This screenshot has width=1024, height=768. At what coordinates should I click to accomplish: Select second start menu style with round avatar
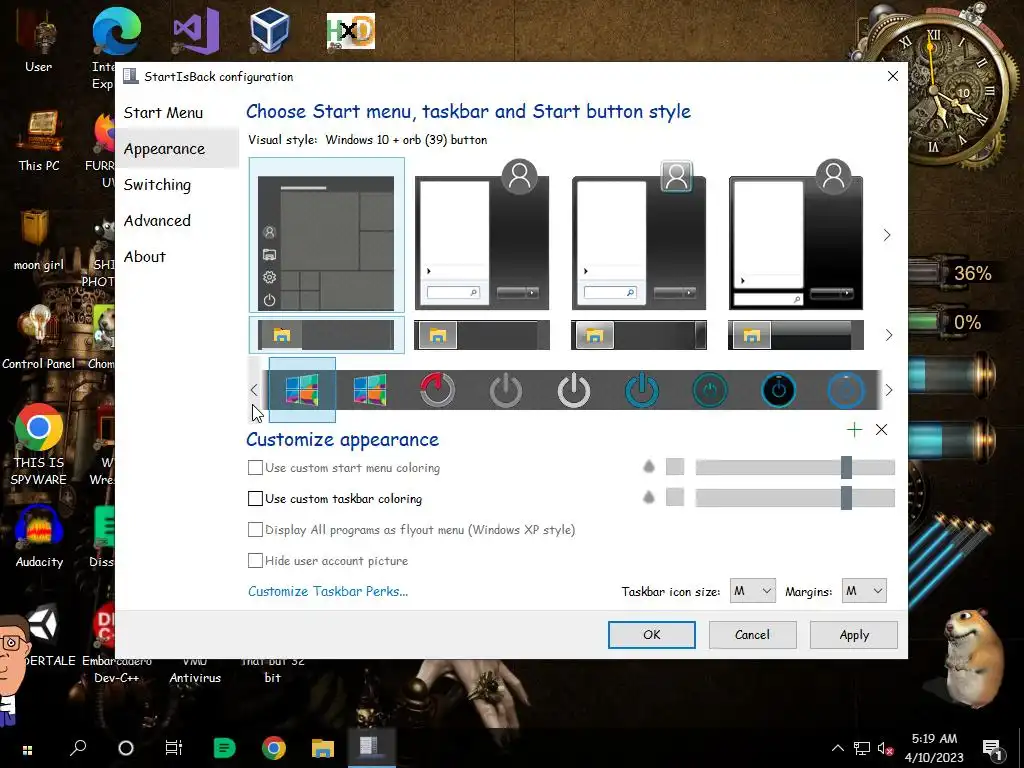482,235
